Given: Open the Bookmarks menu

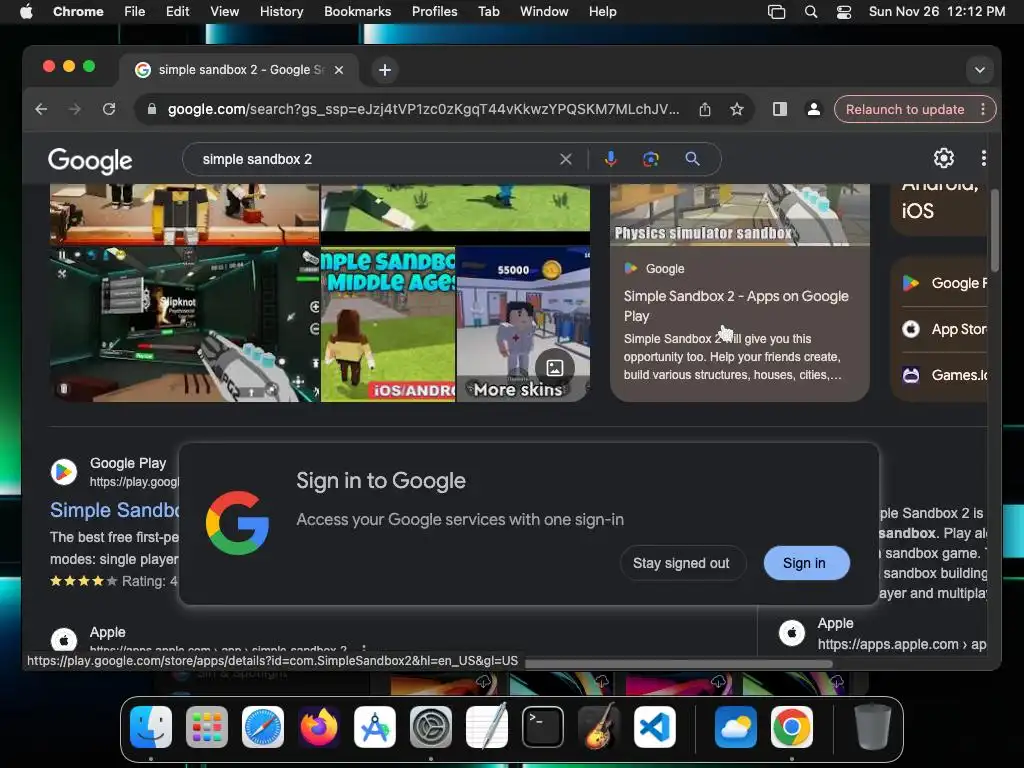Looking at the screenshot, I should pos(357,12).
